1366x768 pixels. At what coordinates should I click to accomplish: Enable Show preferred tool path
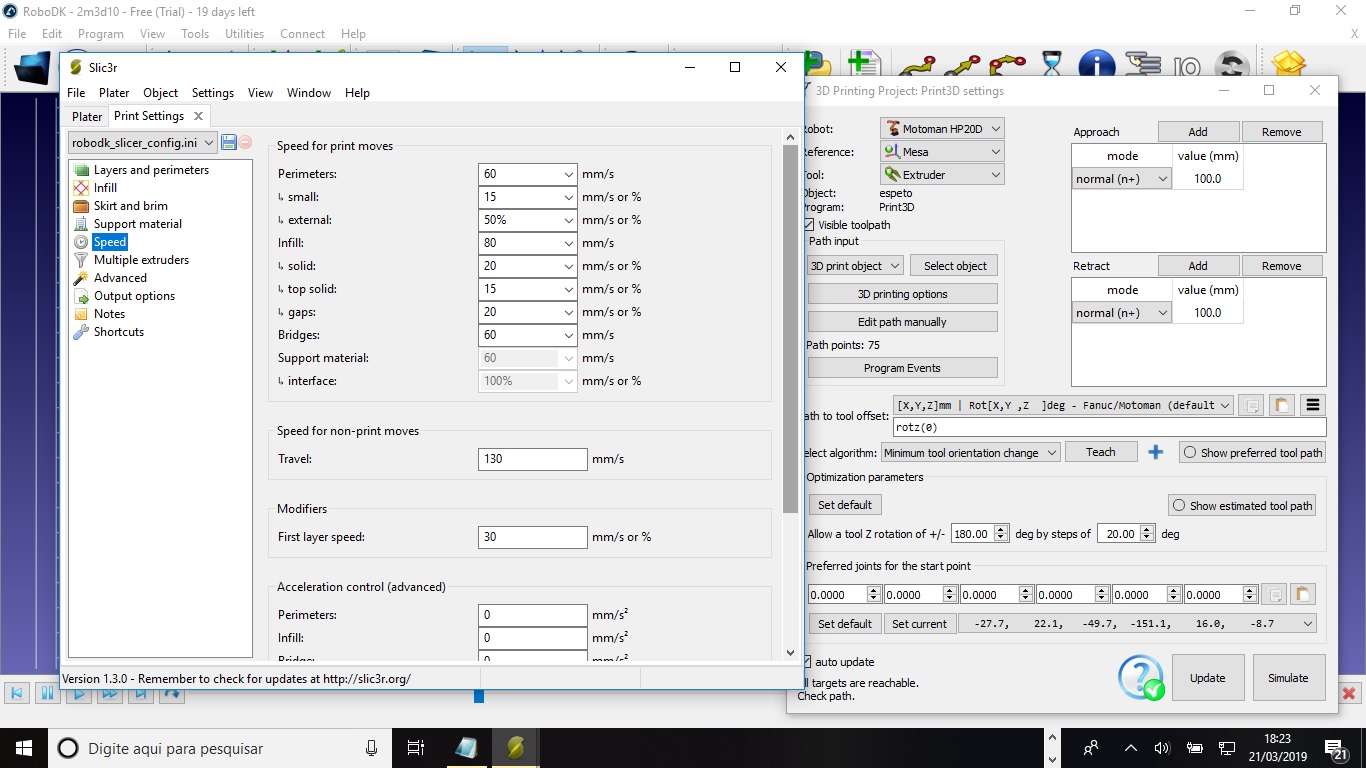point(1190,453)
